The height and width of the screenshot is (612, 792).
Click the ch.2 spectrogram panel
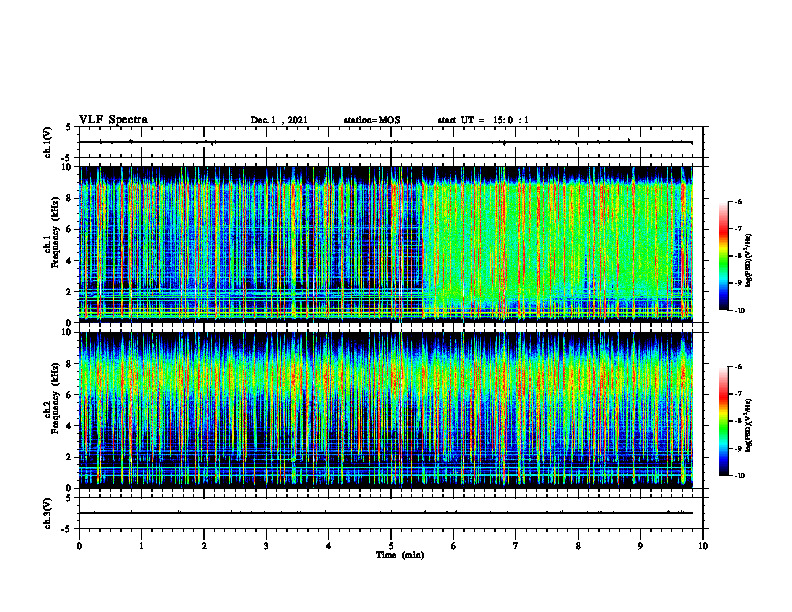click(x=386, y=410)
